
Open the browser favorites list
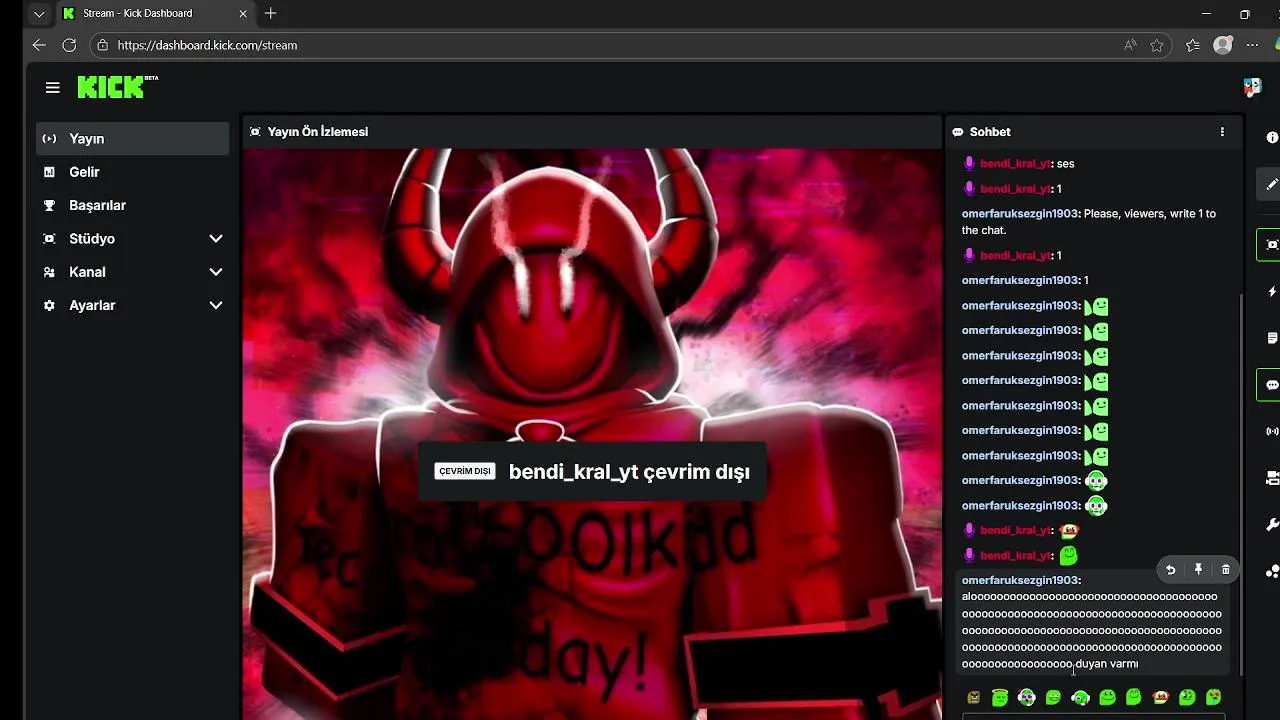[1192, 45]
